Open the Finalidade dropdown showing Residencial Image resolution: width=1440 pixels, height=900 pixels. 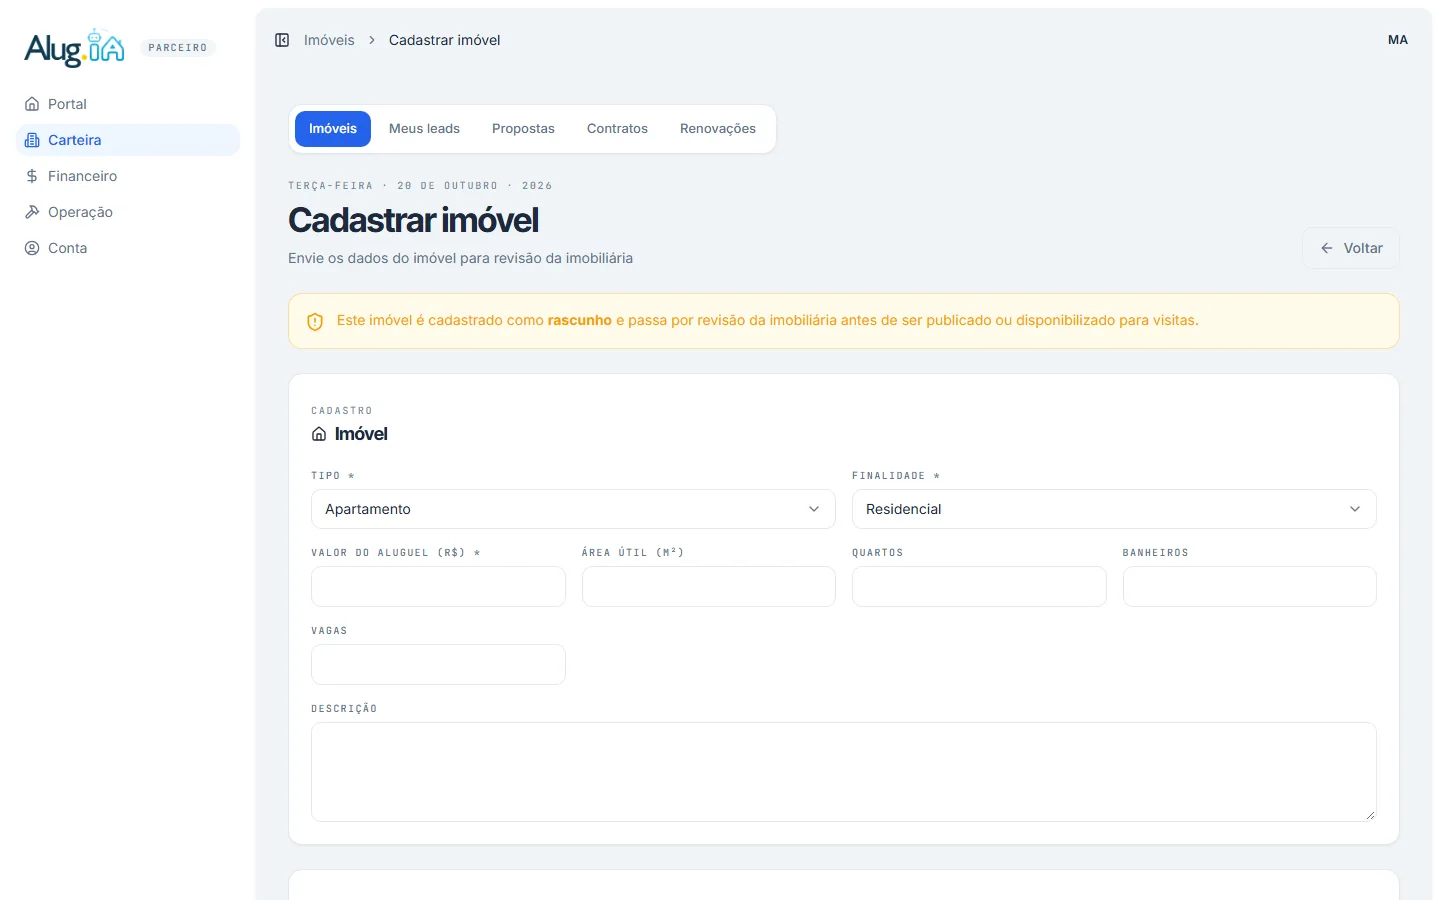1114,509
